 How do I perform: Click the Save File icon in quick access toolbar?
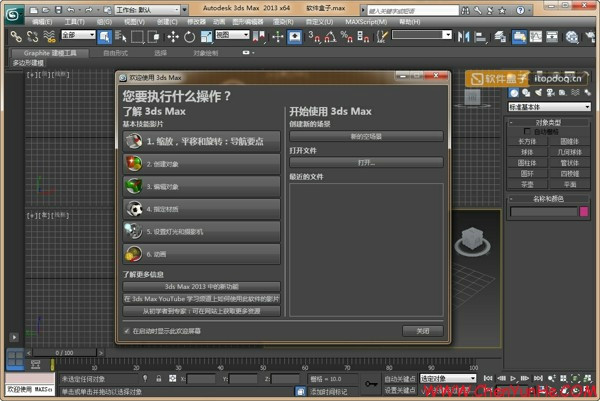click(x=59, y=10)
